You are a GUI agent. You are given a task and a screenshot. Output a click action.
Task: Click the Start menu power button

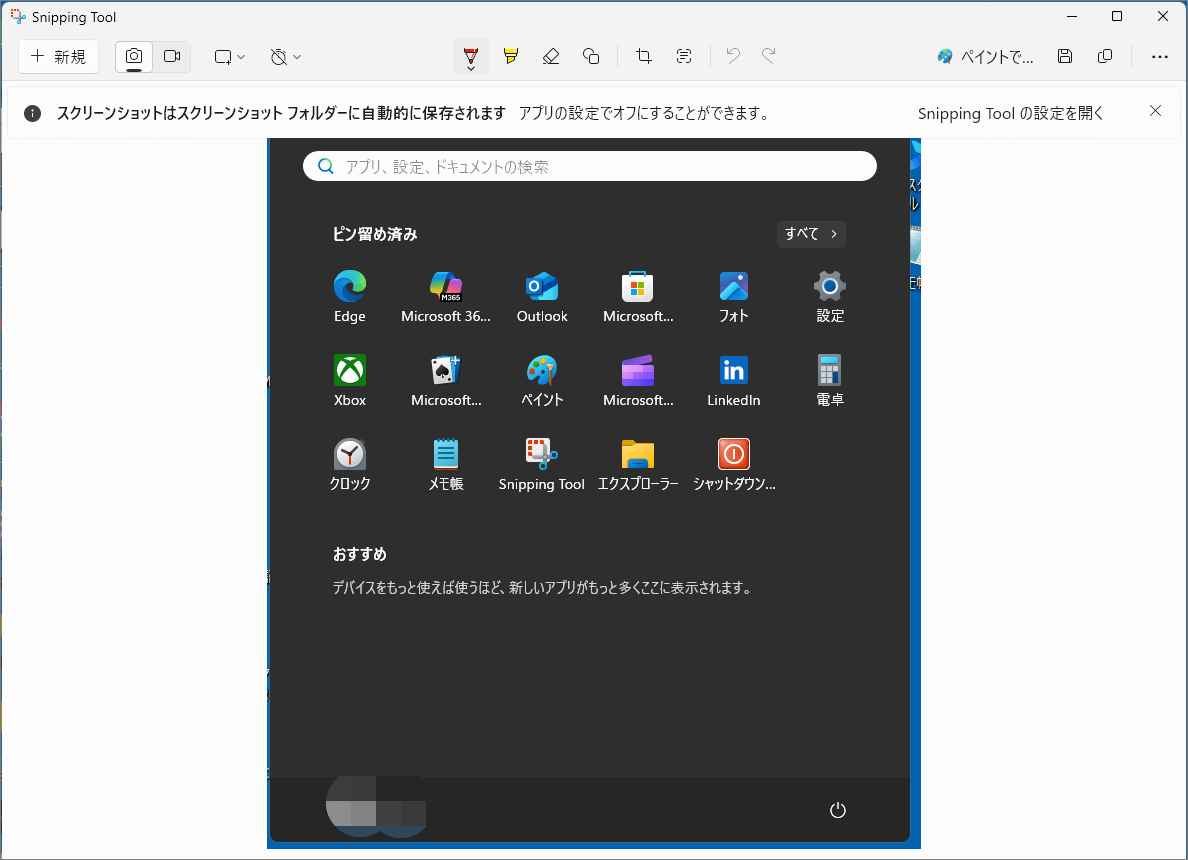(837, 810)
